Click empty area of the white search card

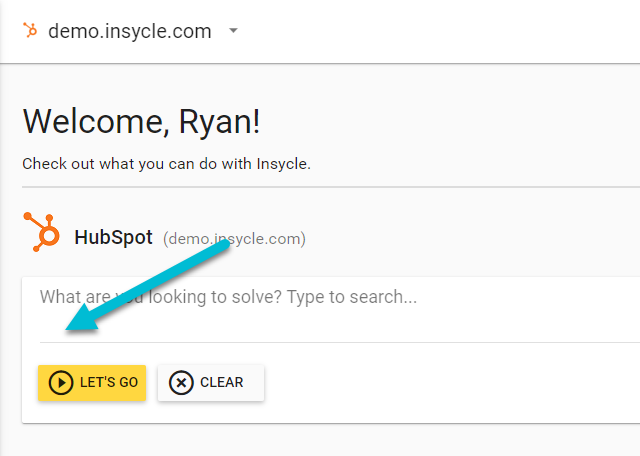[x=449, y=384]
